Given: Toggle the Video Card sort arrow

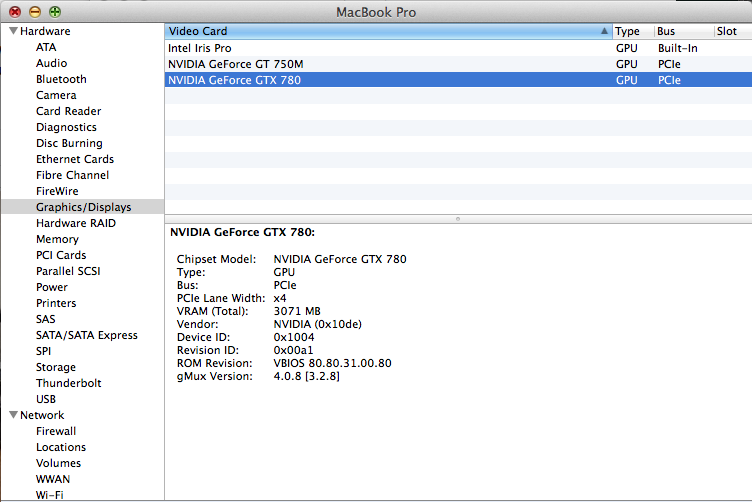Looking at the screenshot, I should click(604, 31).
